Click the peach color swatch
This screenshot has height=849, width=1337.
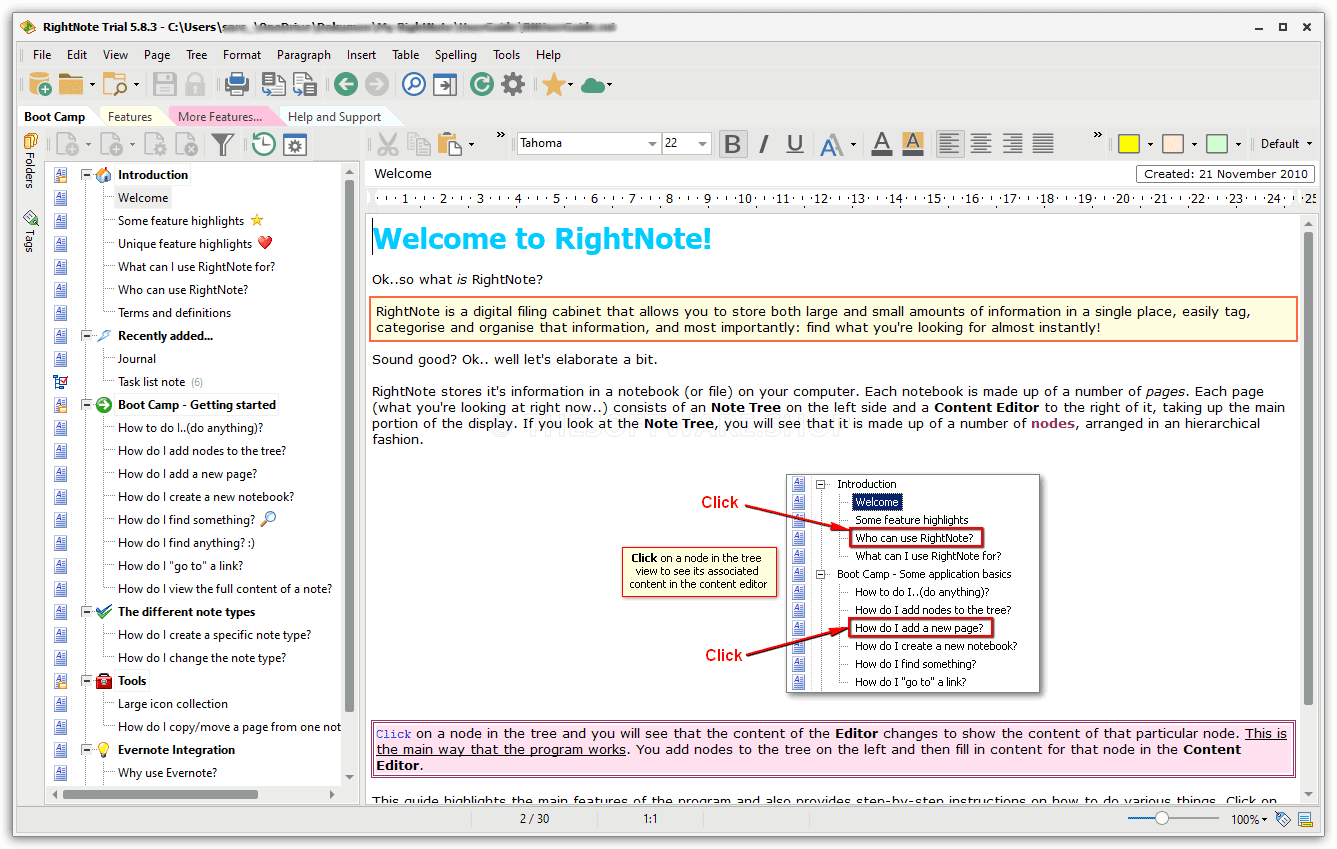click(1173, 144)
